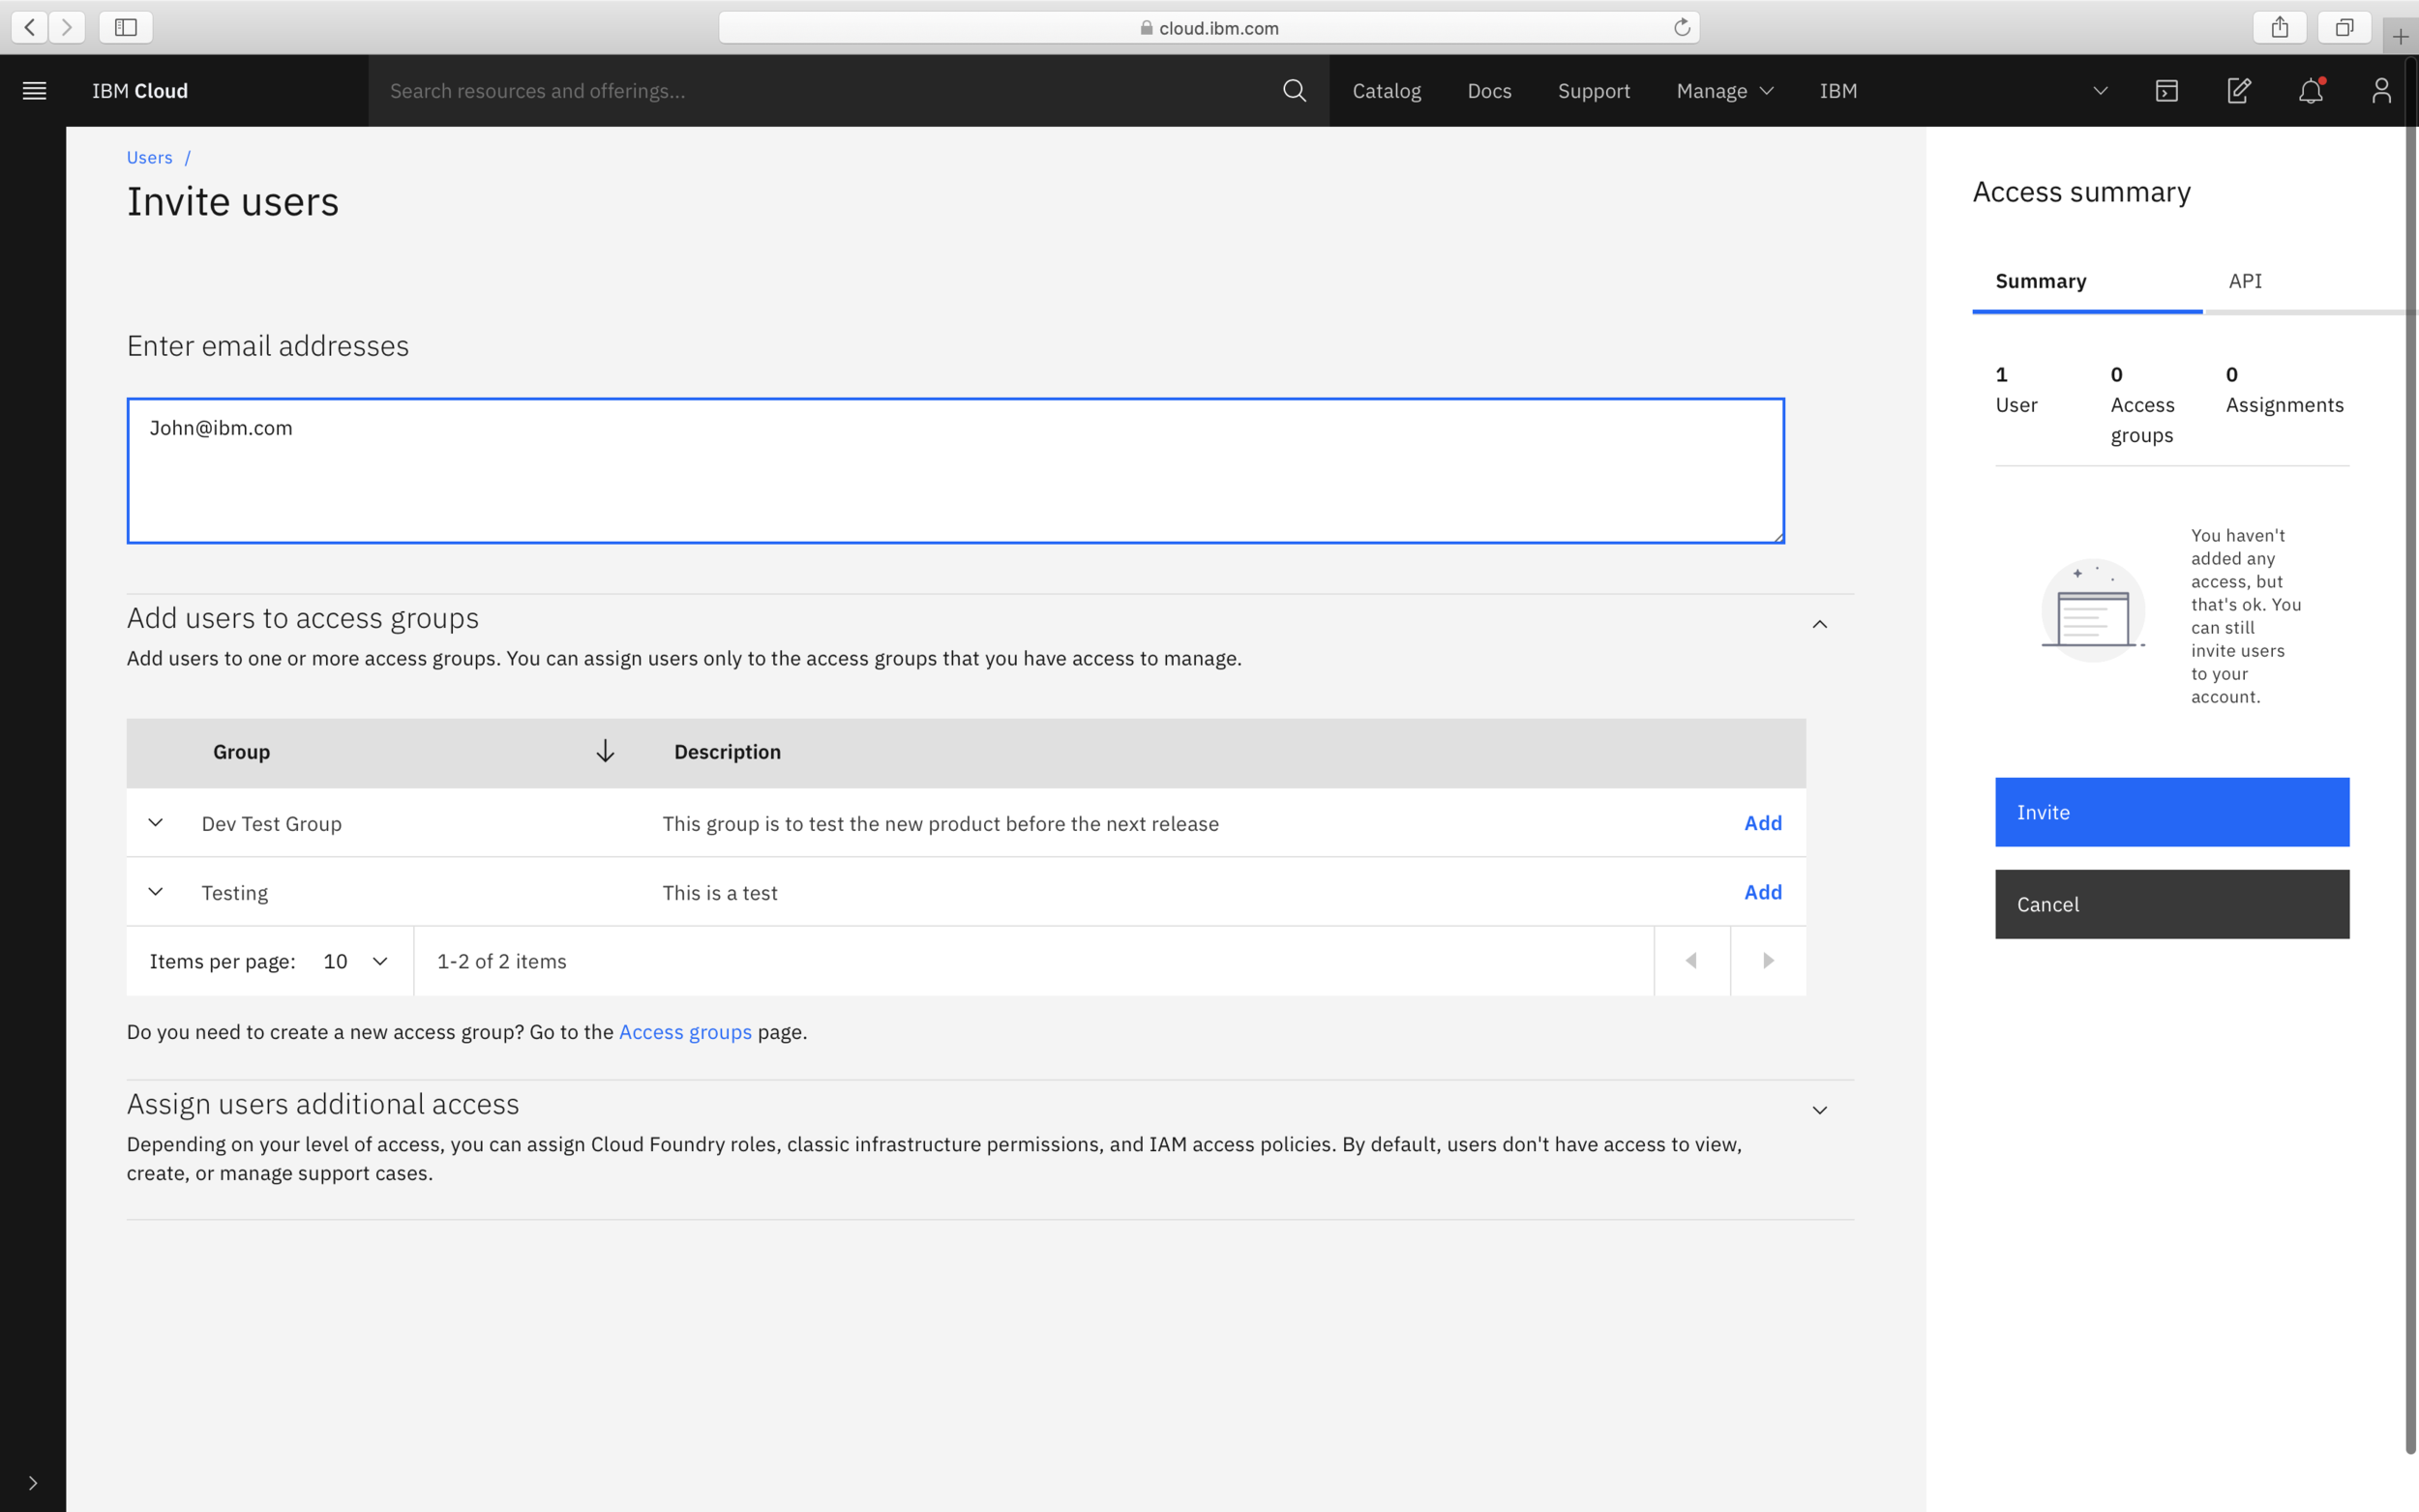The height and width of the screenshot is (1512, 2419).
Task: Go to next table page
Action: [x=1768, y=961]
